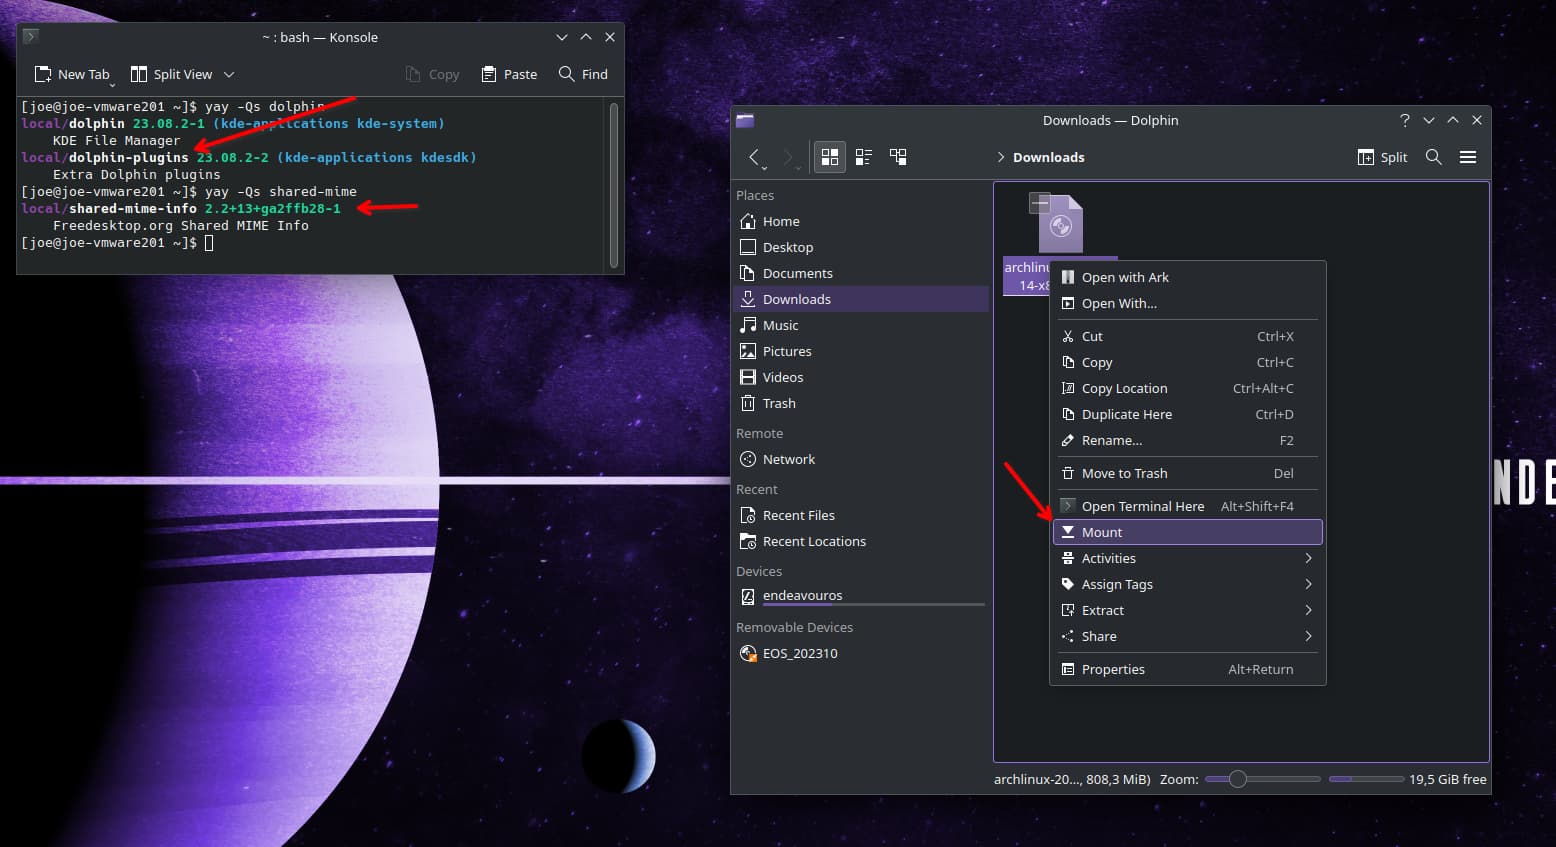Toggle the selection marker on the ISO file
Image resolution: width=1556 pixels, height=847 pixels.
point(1040,203)
